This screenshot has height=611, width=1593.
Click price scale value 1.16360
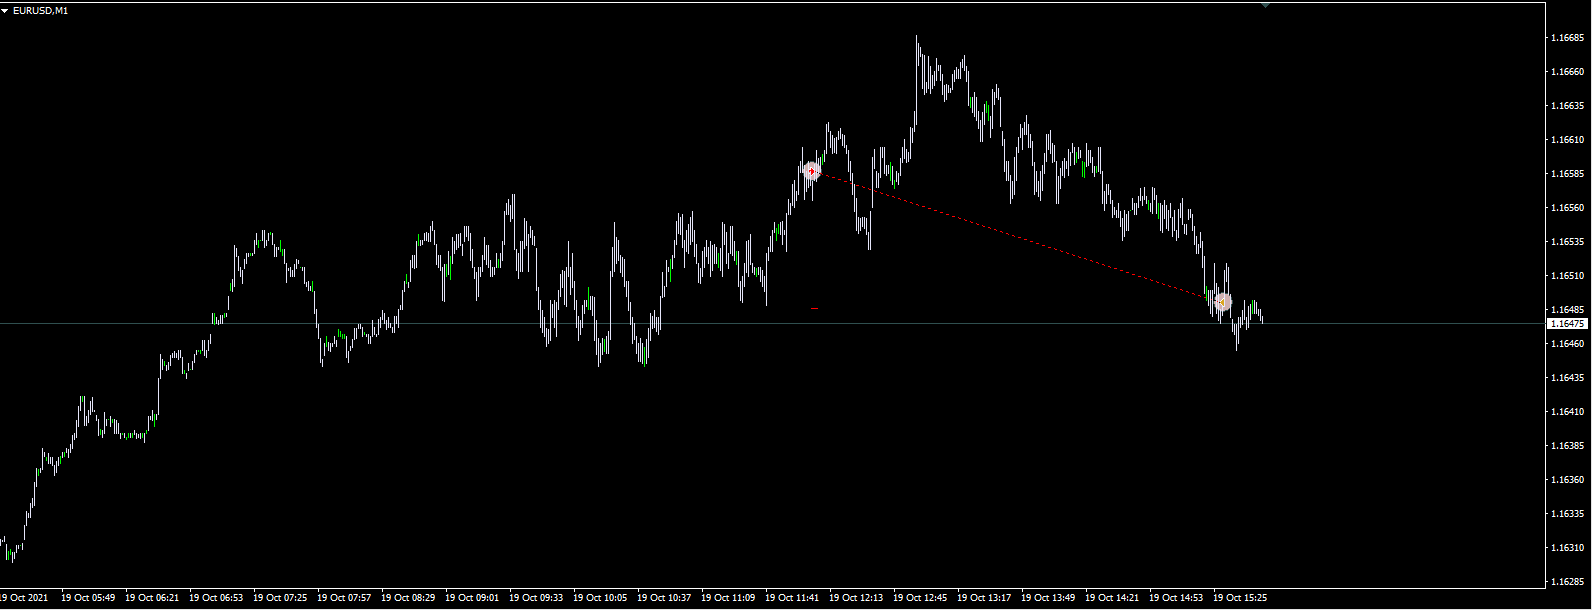point(1567,480)
